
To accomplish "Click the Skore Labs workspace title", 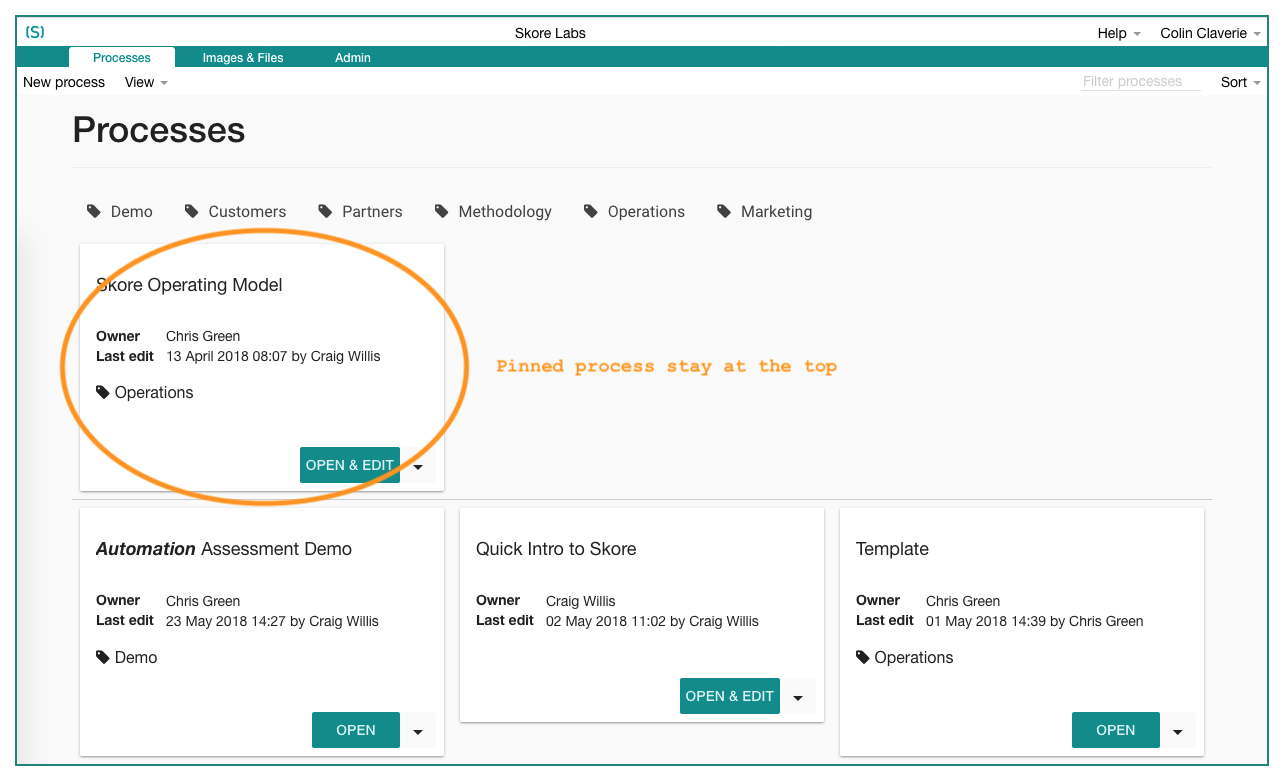I will pos(550,33).
